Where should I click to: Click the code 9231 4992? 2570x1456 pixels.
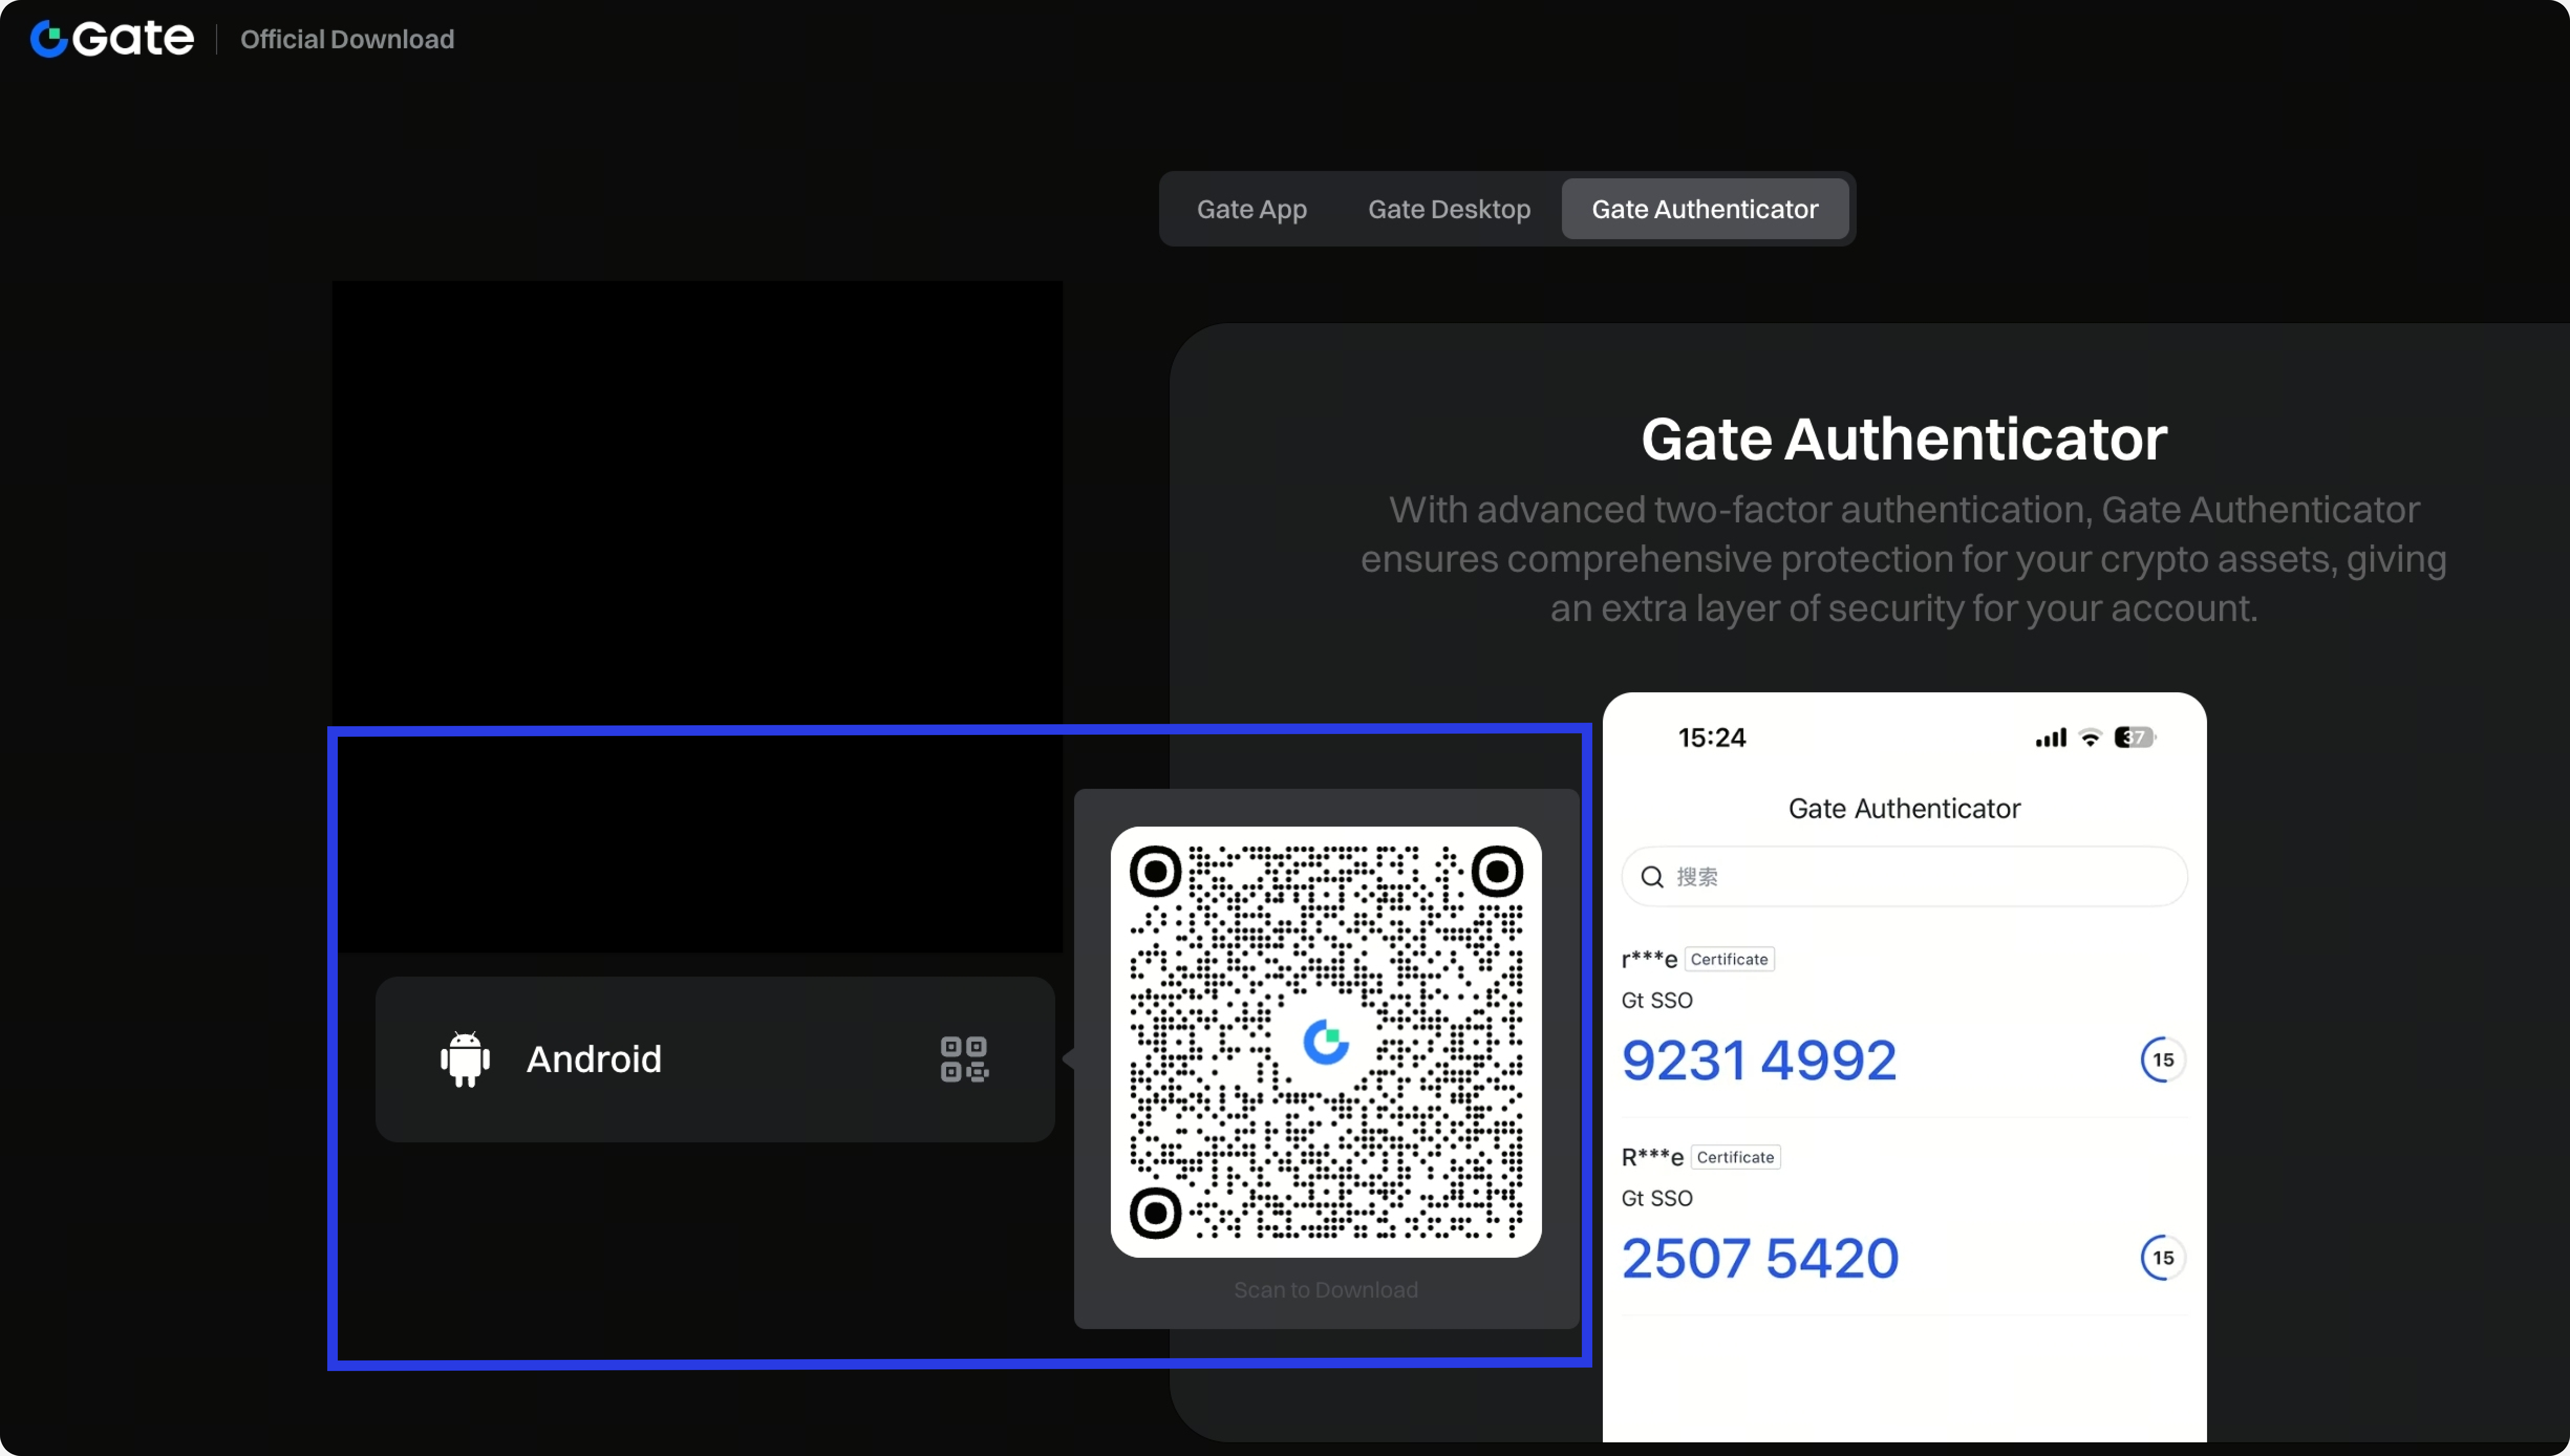click(x=1759, y=1060)
